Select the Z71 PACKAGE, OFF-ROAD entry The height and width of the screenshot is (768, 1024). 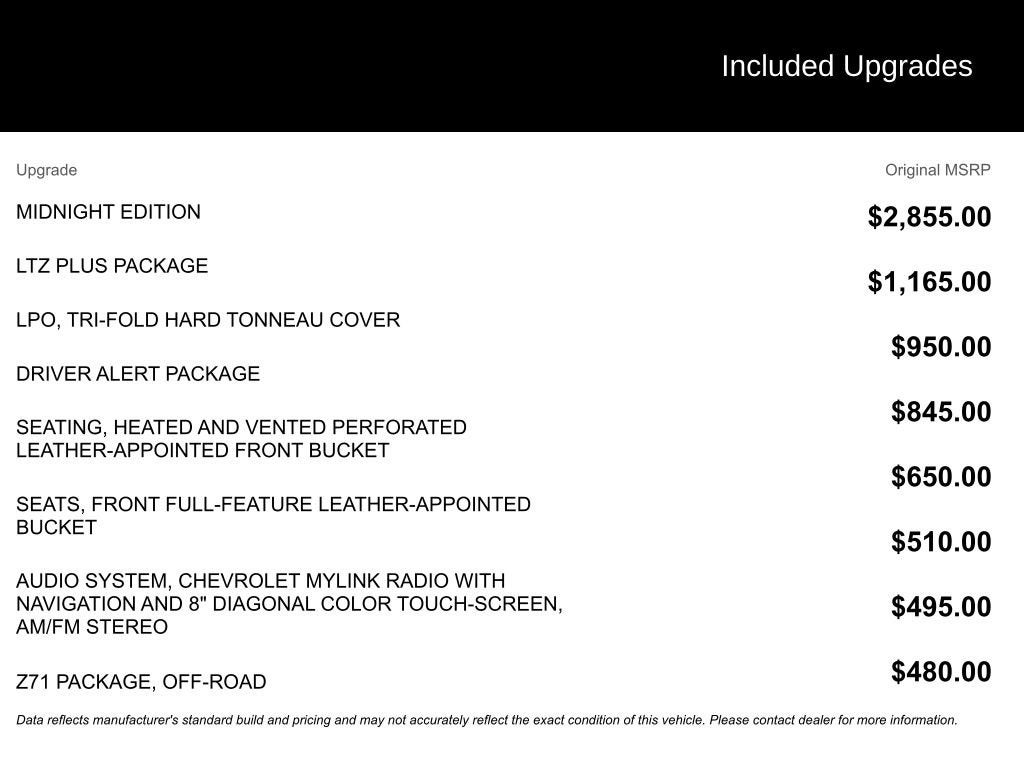(141, 682)
